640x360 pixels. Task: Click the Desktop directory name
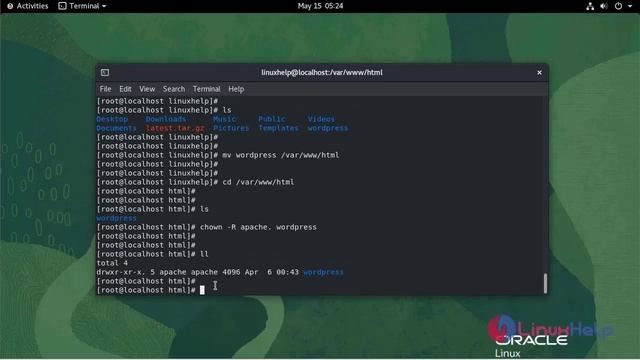click(x=112, y=119)
